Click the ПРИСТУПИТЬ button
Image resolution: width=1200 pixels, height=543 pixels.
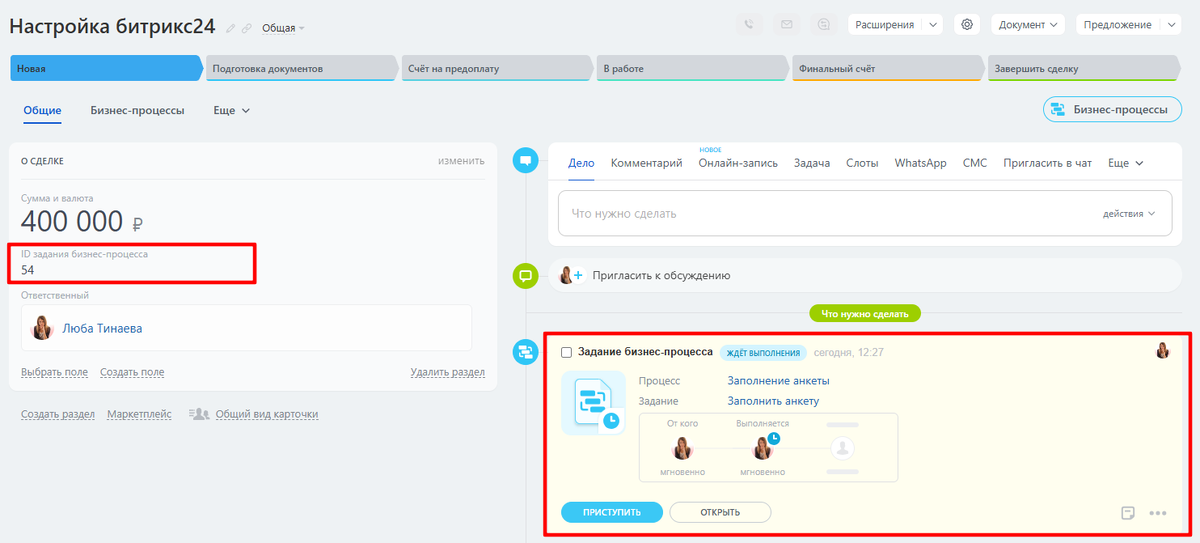click(x=612, y=513)
